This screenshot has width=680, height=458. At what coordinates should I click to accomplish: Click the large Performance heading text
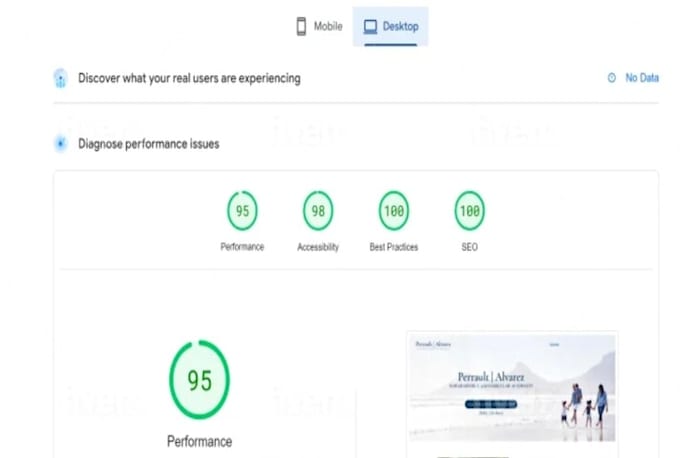point(199,442)
